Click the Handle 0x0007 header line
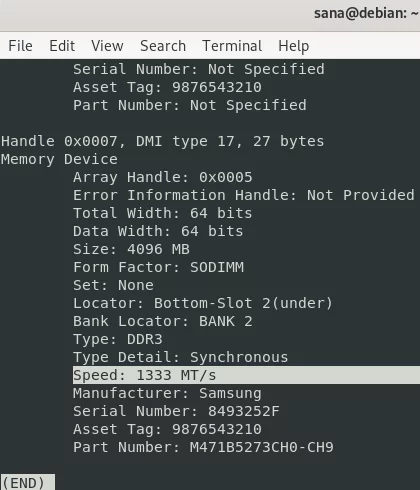 (163, 141)
